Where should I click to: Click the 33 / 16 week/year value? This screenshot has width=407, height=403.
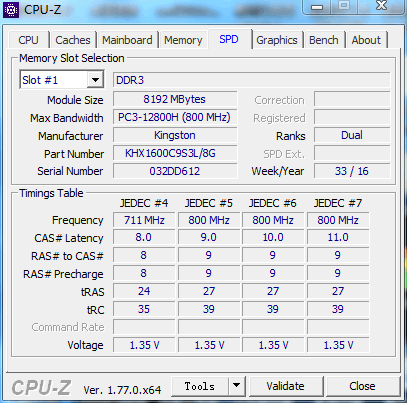(x=352, y=171)
